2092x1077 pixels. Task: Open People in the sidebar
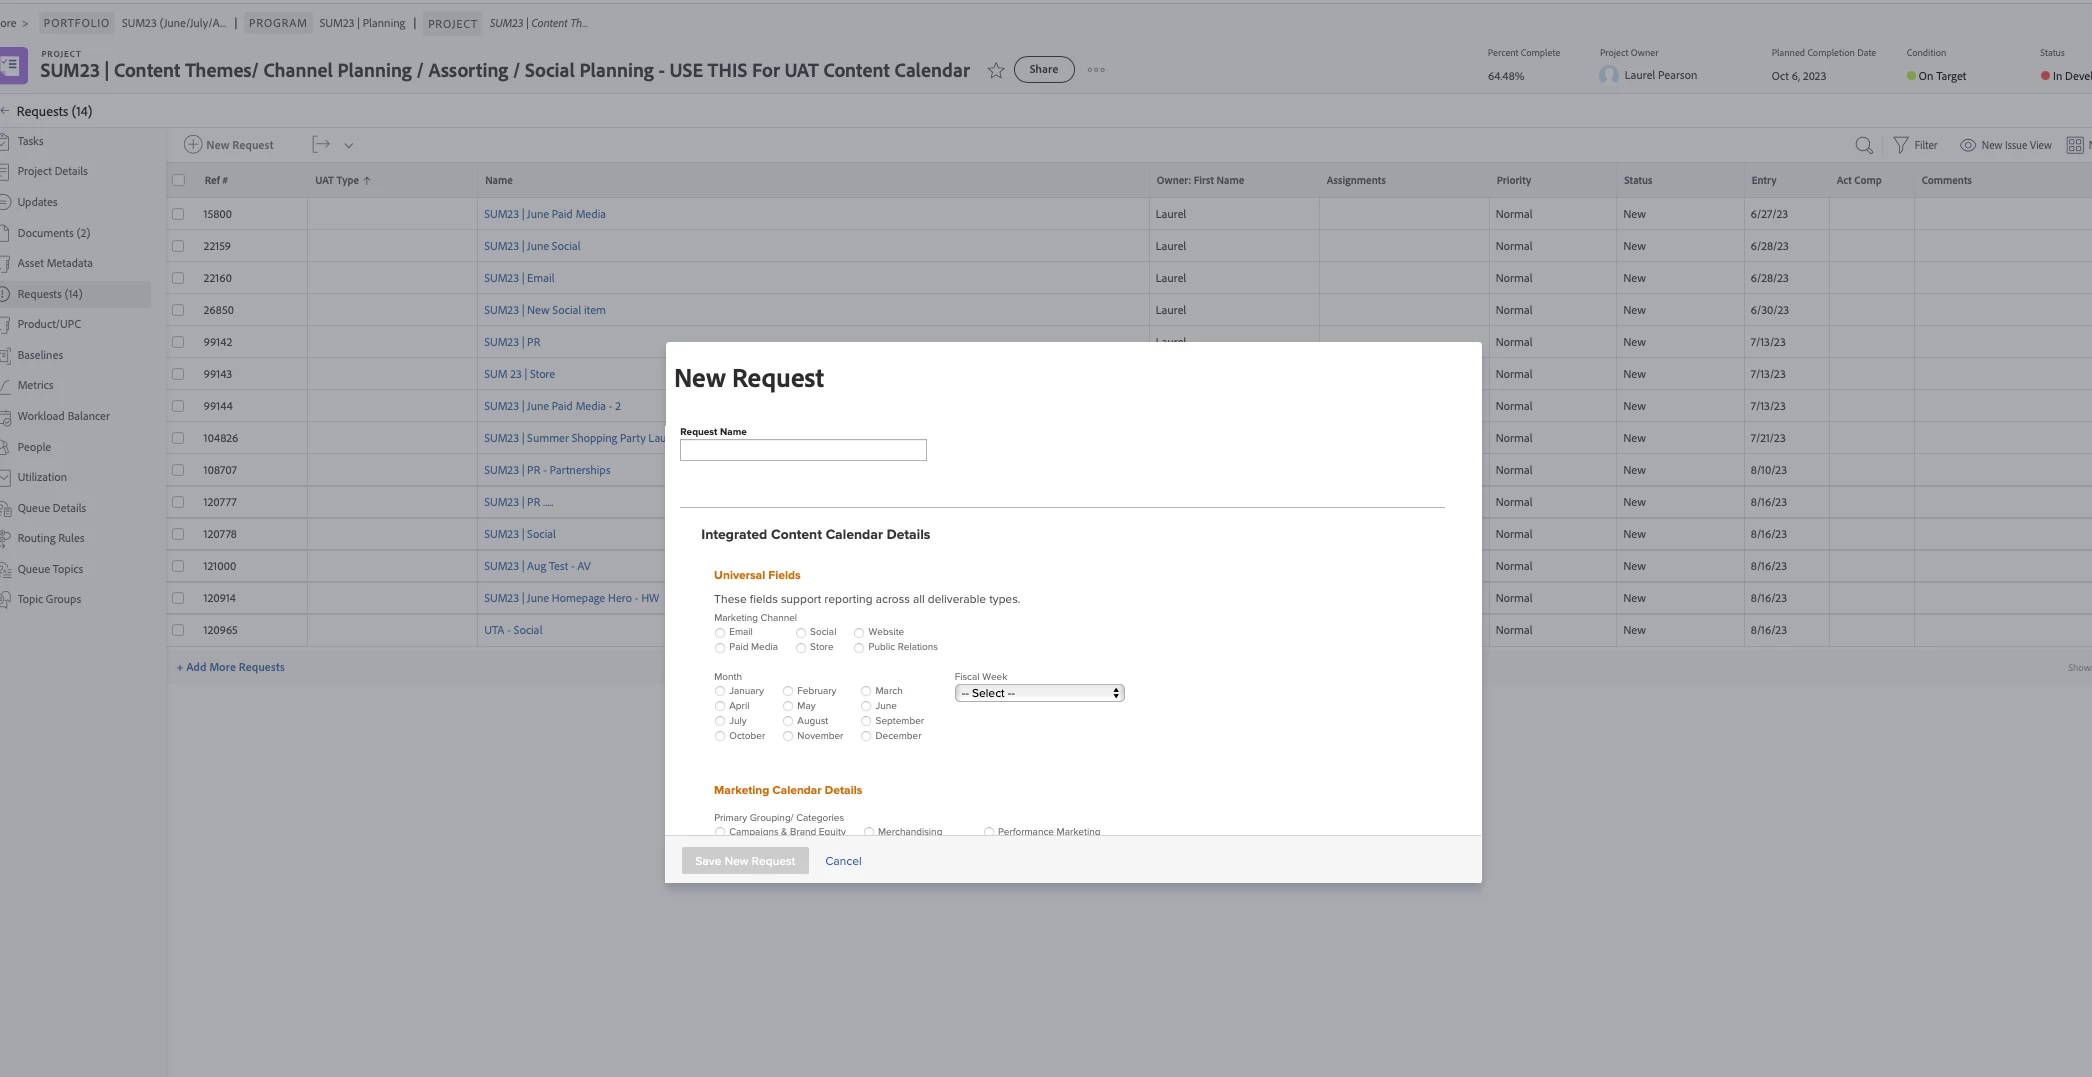[x=34, y=447]
